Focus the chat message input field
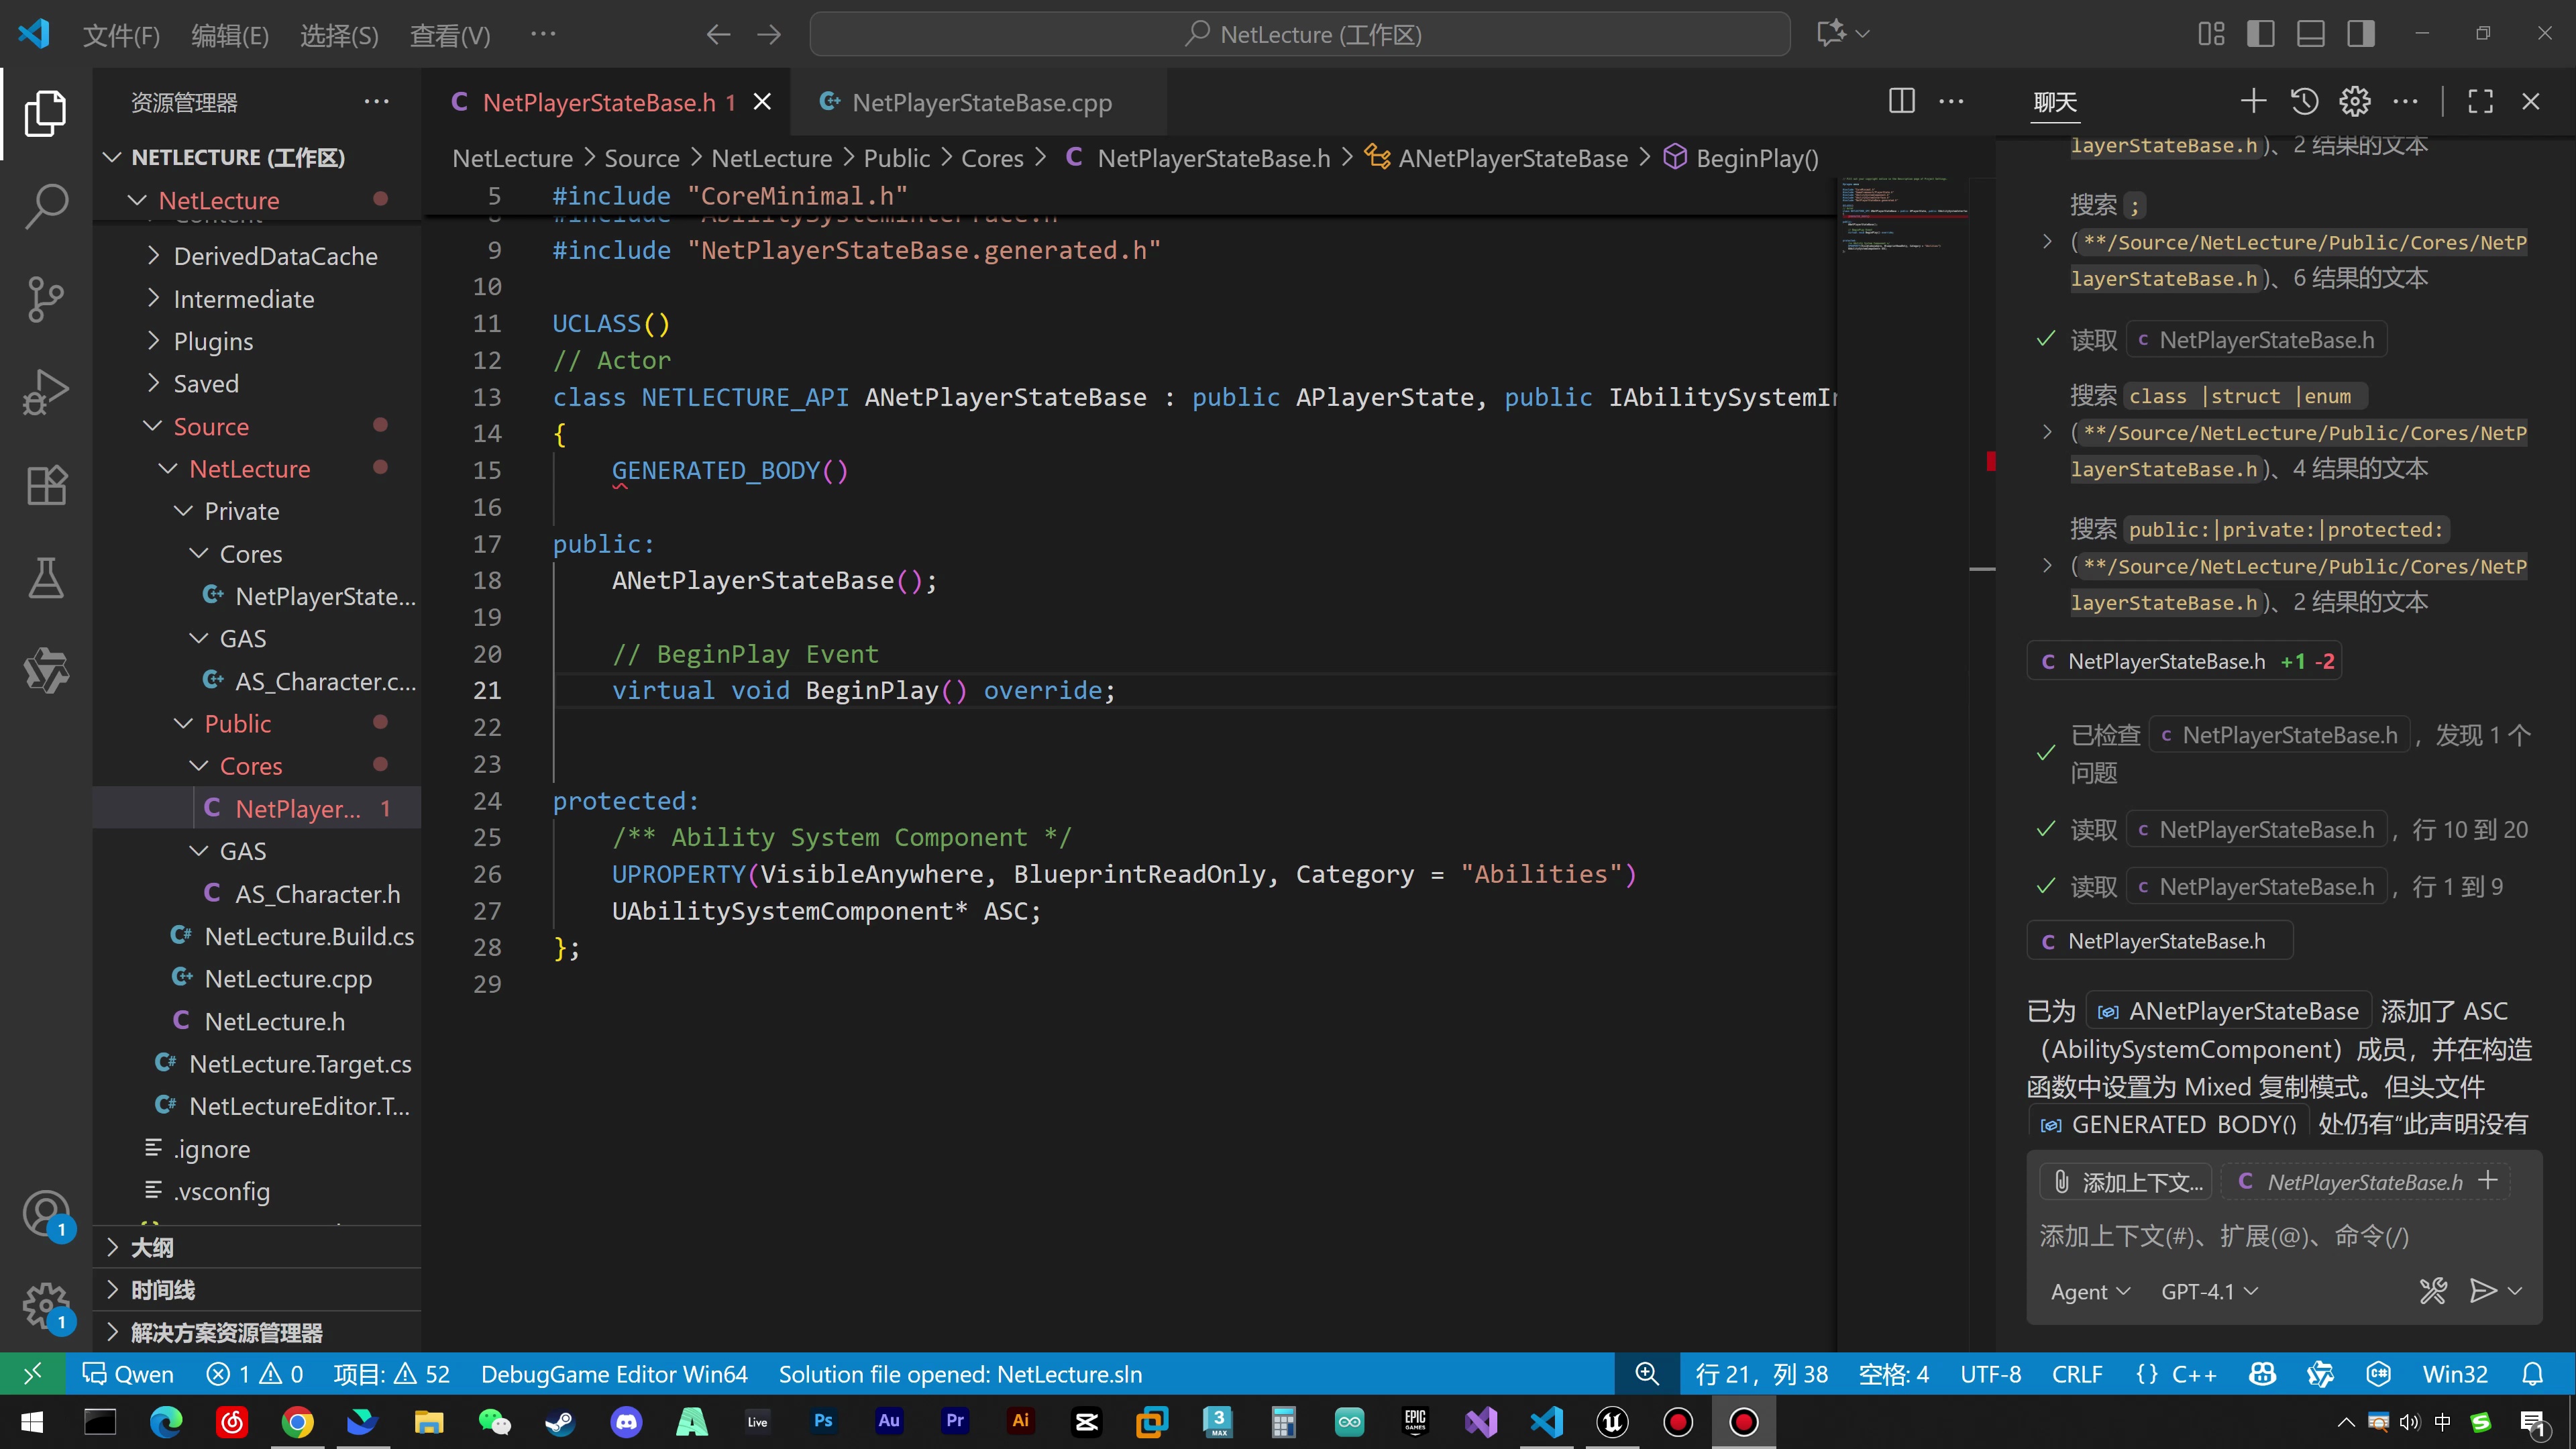Image resolution: width=2576 pixels, height=1449 pixels. coord(2283,1236)
